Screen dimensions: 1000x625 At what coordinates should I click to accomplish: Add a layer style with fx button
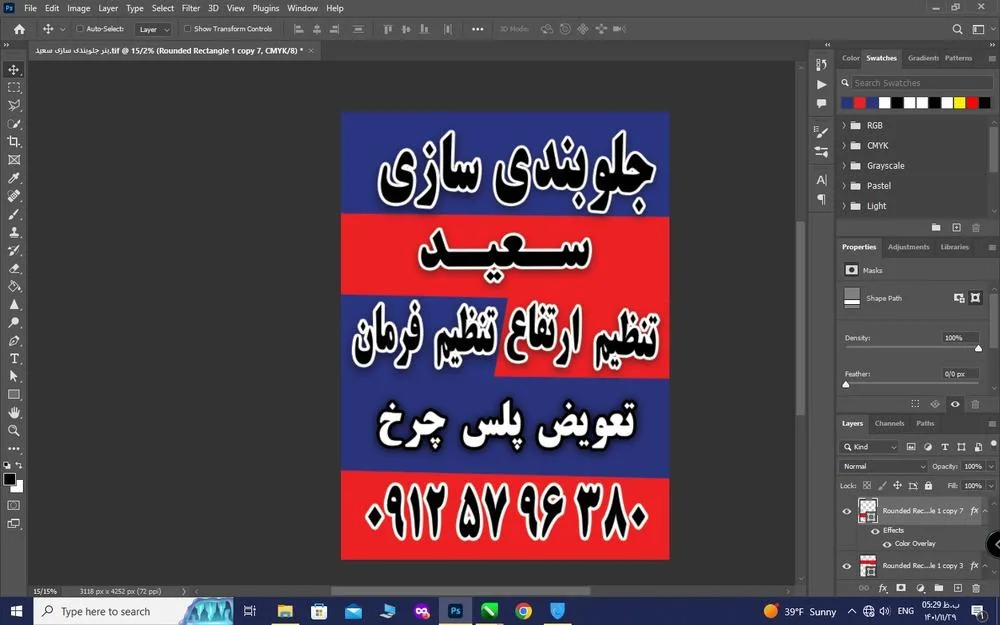click(x=883, y=588)
